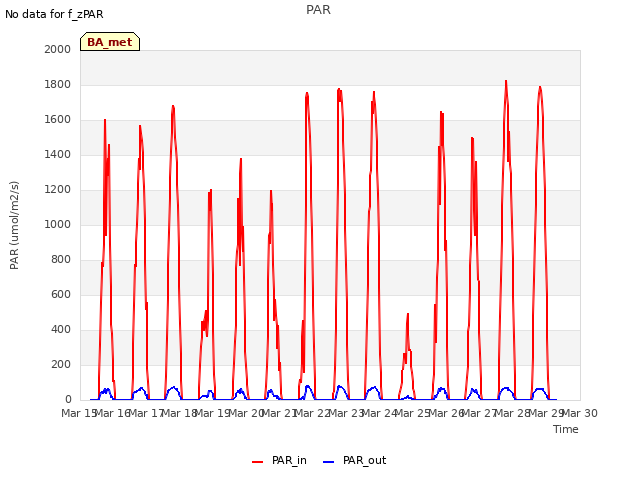Click the blue PAR_out legend swatch
The width and height of the screenshot is (640, 480).
pos(329,462)
